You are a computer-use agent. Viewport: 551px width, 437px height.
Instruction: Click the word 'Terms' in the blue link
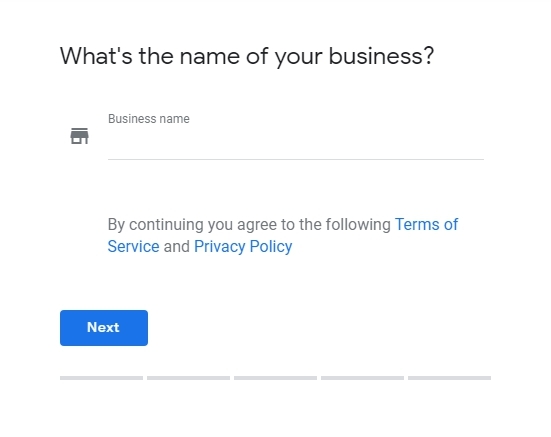417,224
